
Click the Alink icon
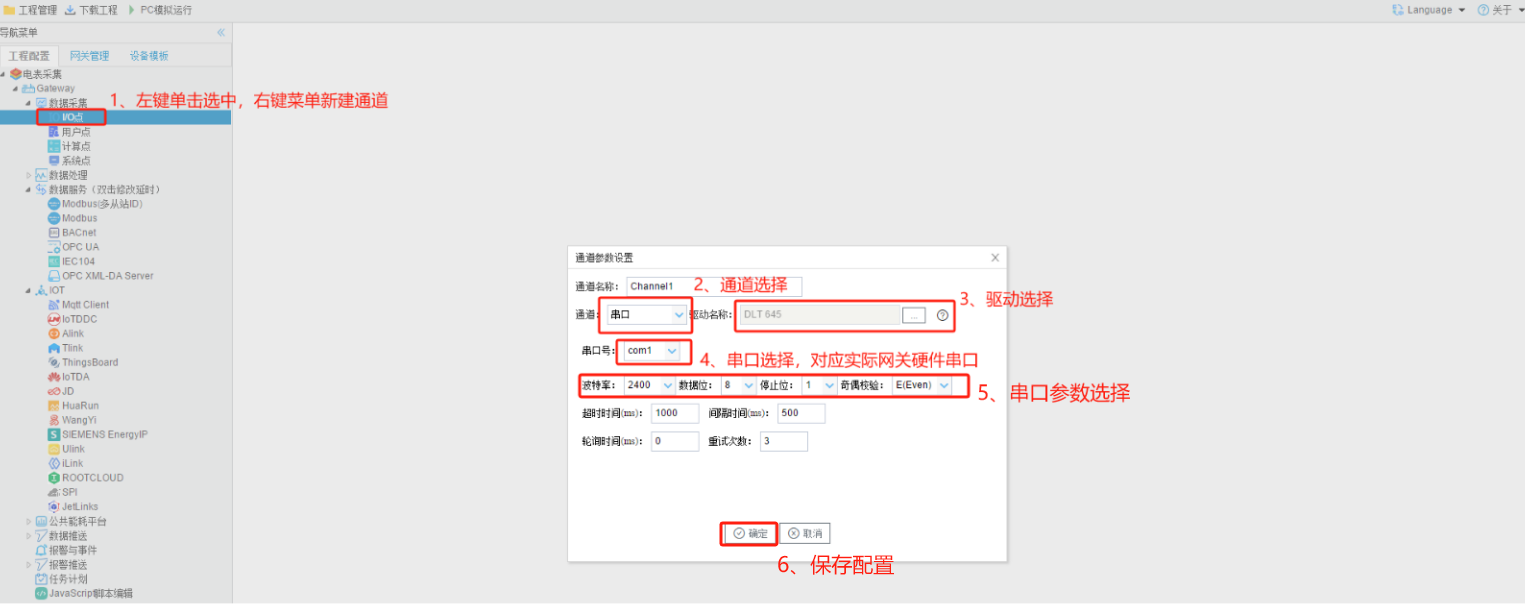click(x=54, y=334)
